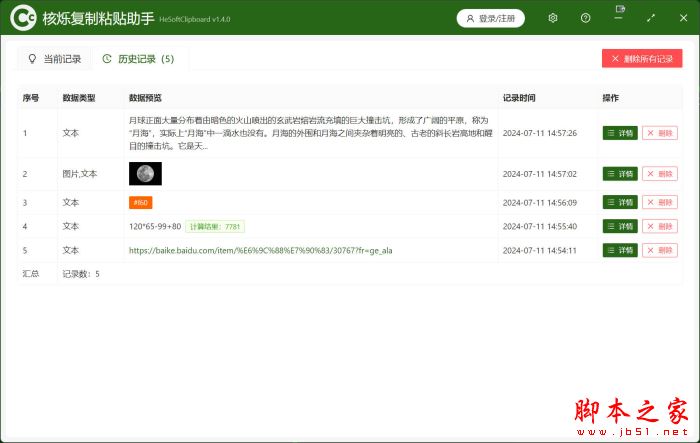The width and height of the screenshot is (700, 443).
Task: Click the 计算结果: 7781 result tag
Action: (x=215, y=226)
